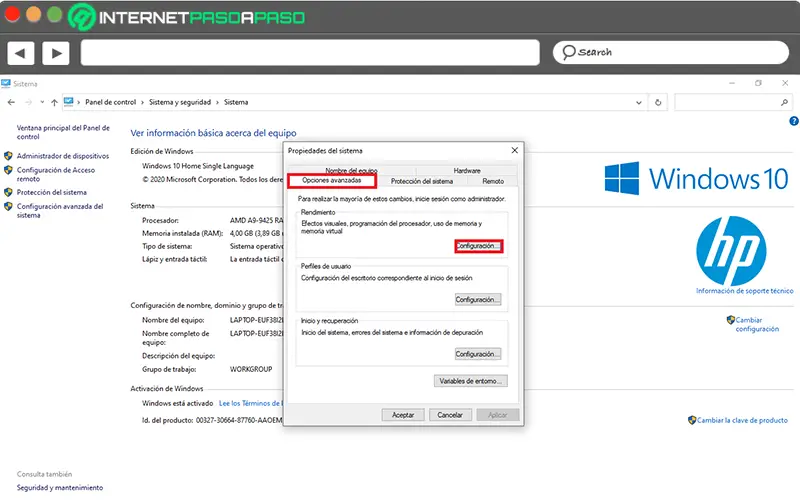Click shield icon beside Configuración de Acceso remoto
This screenshot has height=500, width=800.
pos(8,170)
